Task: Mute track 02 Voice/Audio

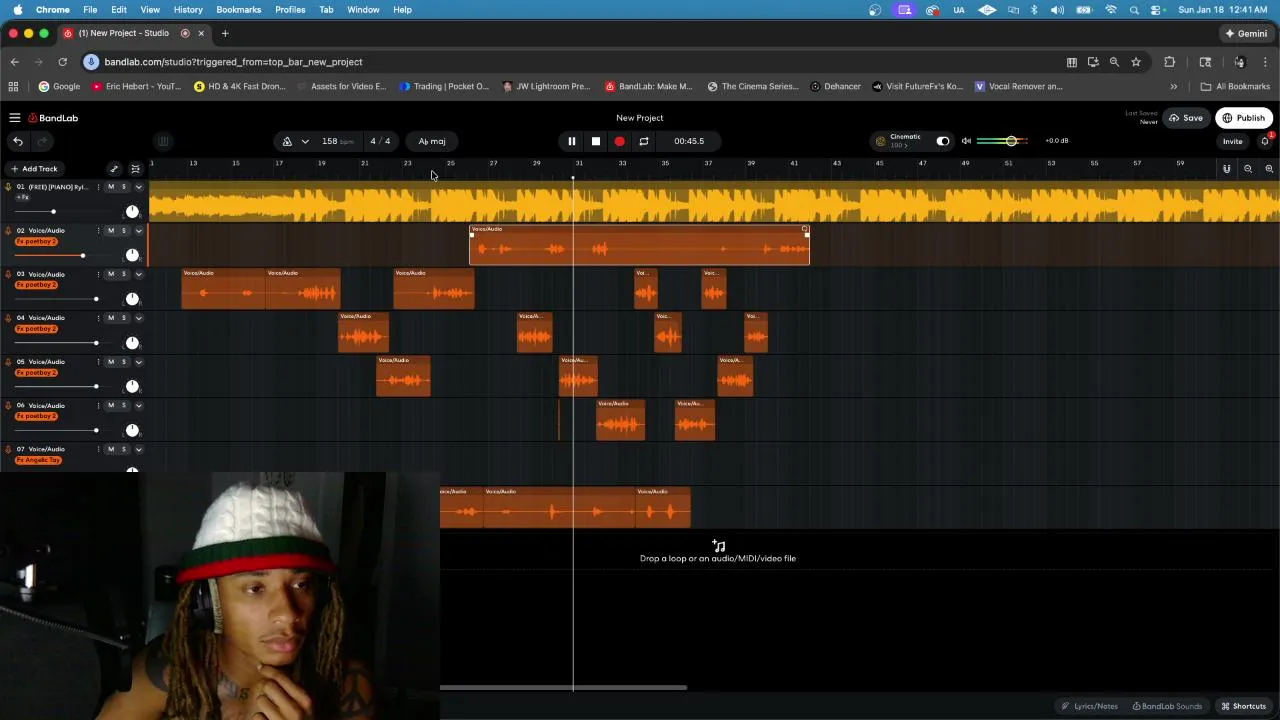Action: [111, 230]
